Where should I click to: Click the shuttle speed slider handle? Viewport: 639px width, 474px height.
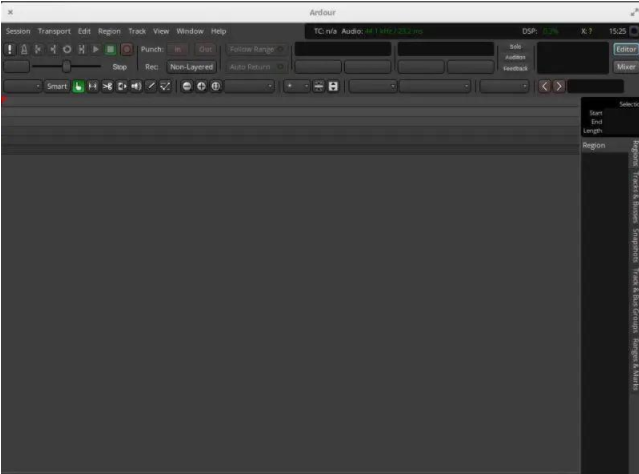(66, 66)
